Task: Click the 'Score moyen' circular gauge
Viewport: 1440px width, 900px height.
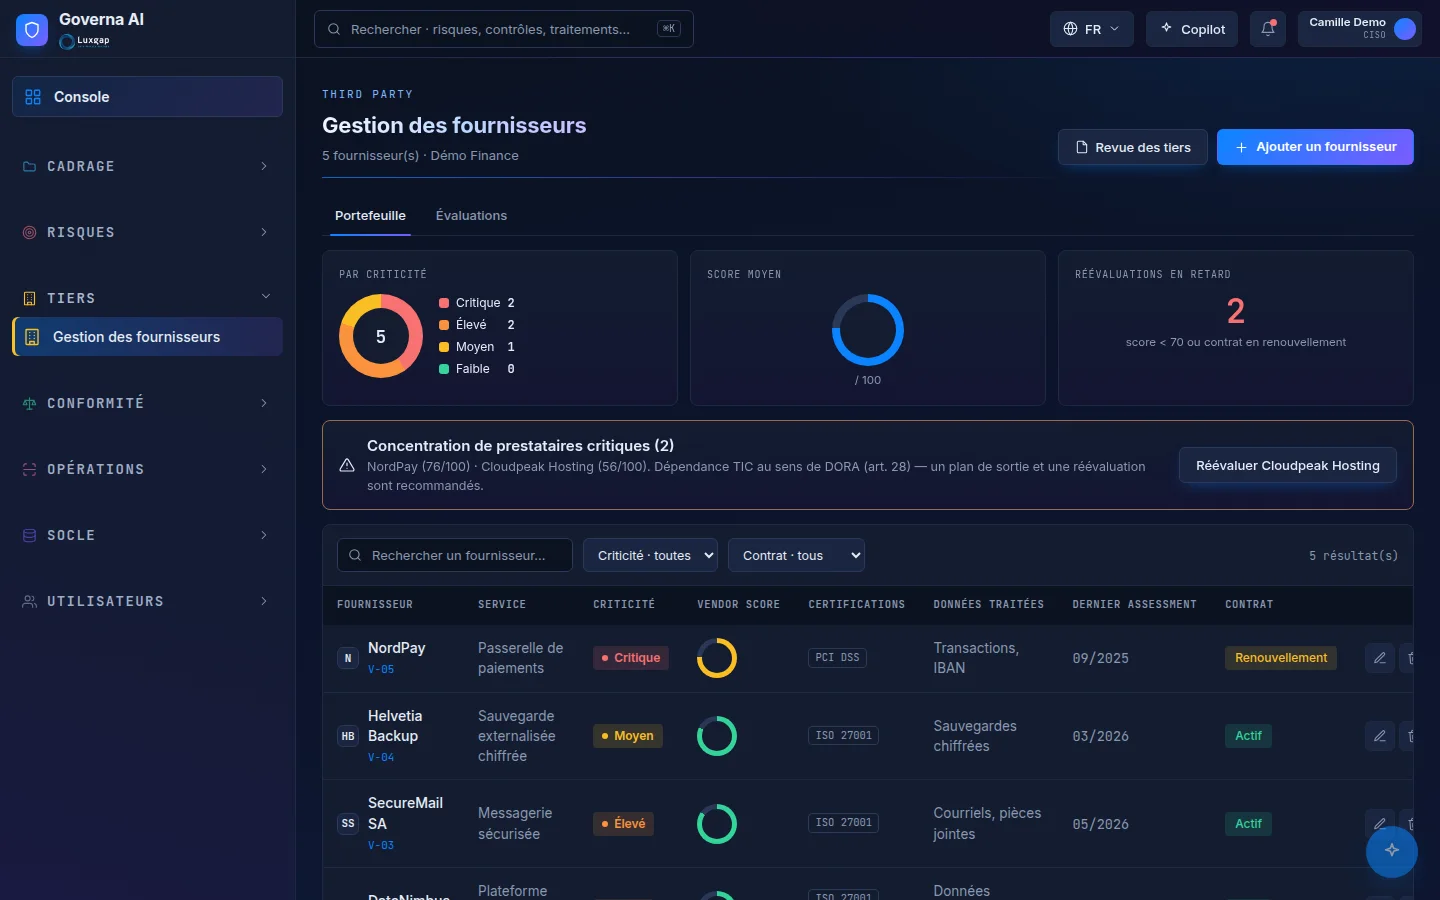Action: tap(868, 330)
